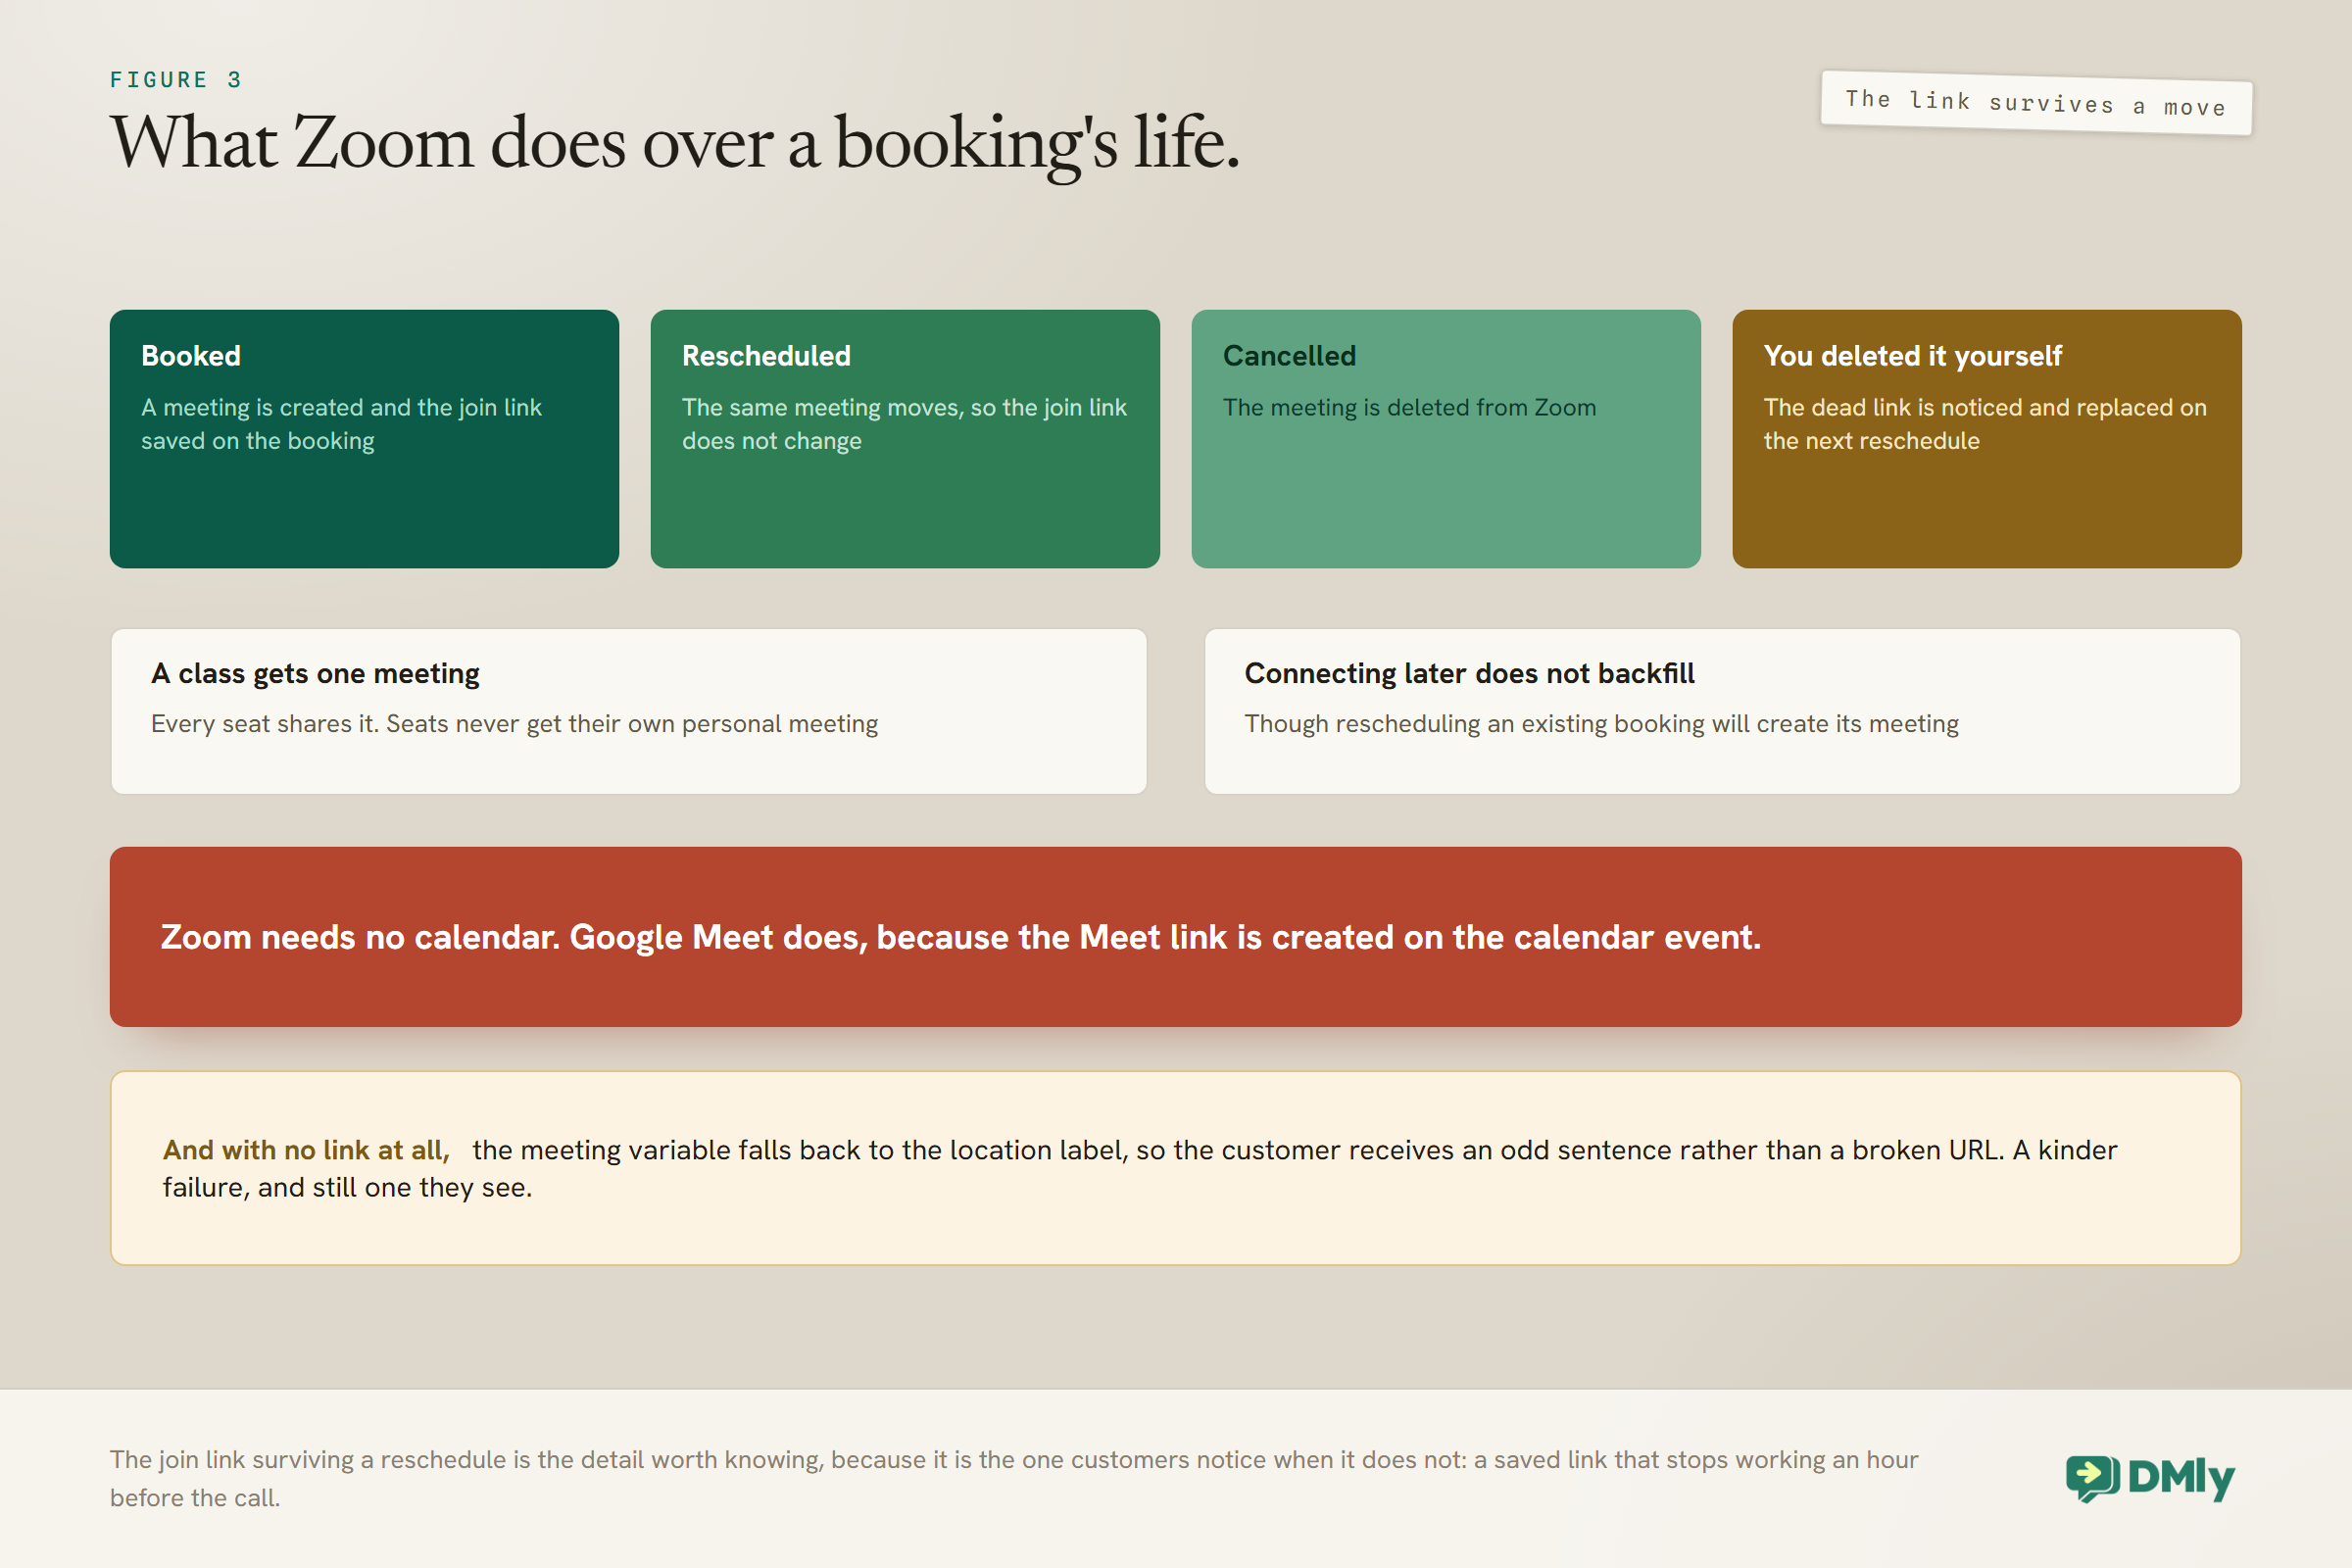The height and width of the screenshot is (1568, 2352).
Task: Select the Booked card title
Action: (191, 356)
